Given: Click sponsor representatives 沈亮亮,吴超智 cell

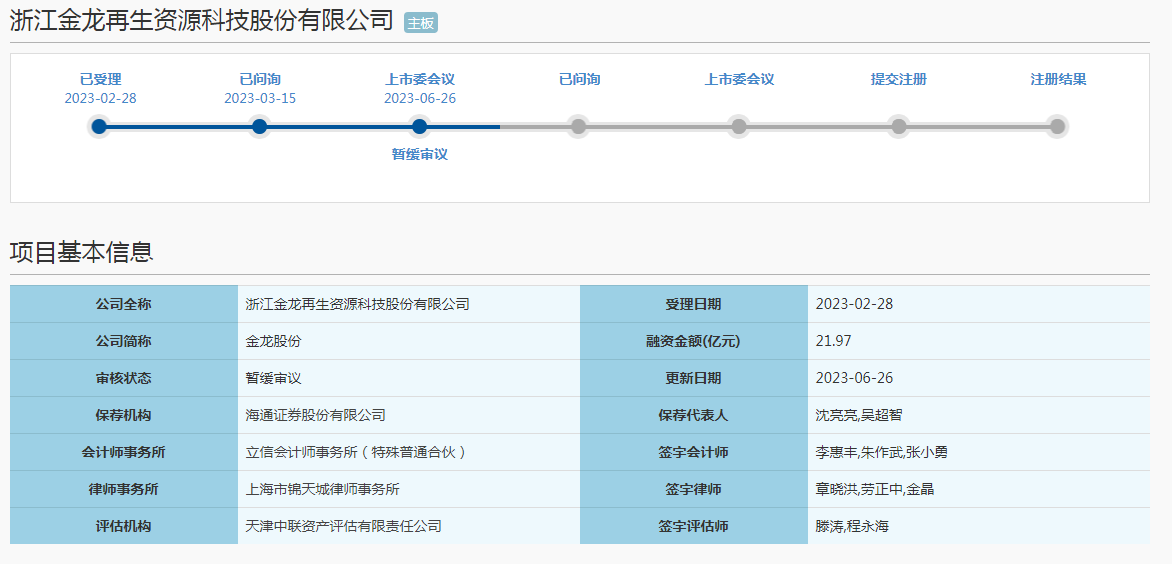Looking at the screenshot, I should point(858,415).
